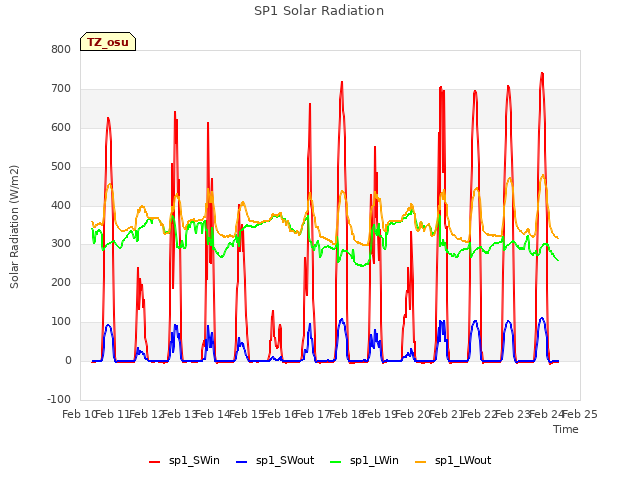Click the blue sp1_SWout legend swatch
Viewport: 640px width, 480px height.
[242, 462]
